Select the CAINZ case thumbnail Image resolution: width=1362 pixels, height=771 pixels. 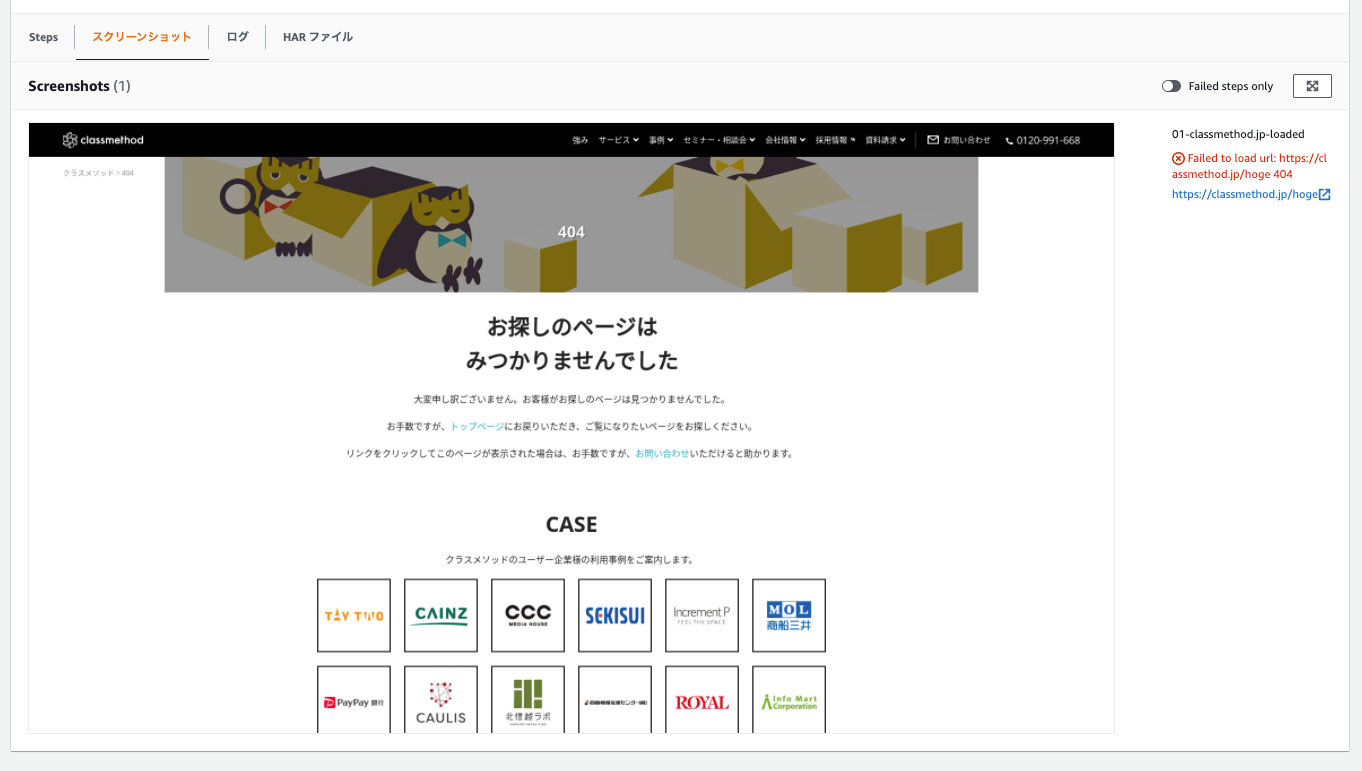click(441, 615)
